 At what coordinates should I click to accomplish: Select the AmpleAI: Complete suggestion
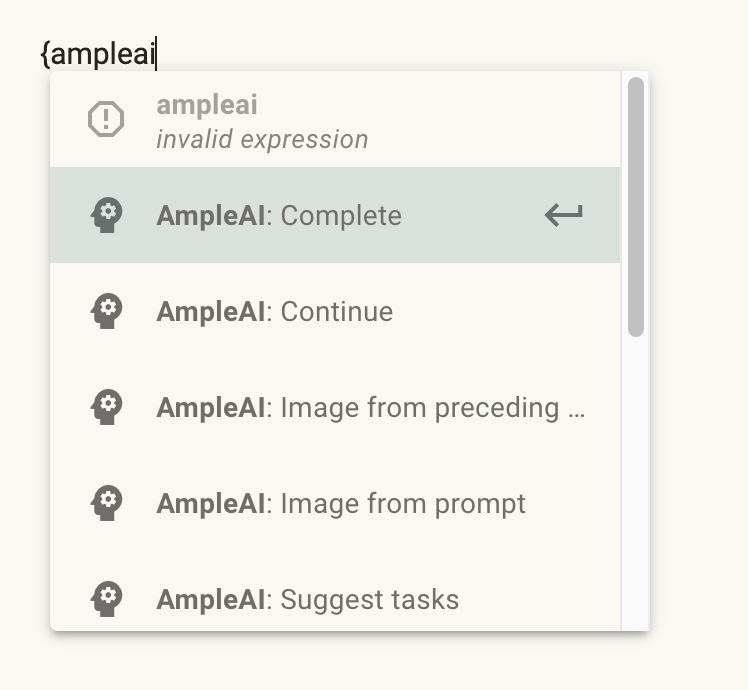(335, 215)
